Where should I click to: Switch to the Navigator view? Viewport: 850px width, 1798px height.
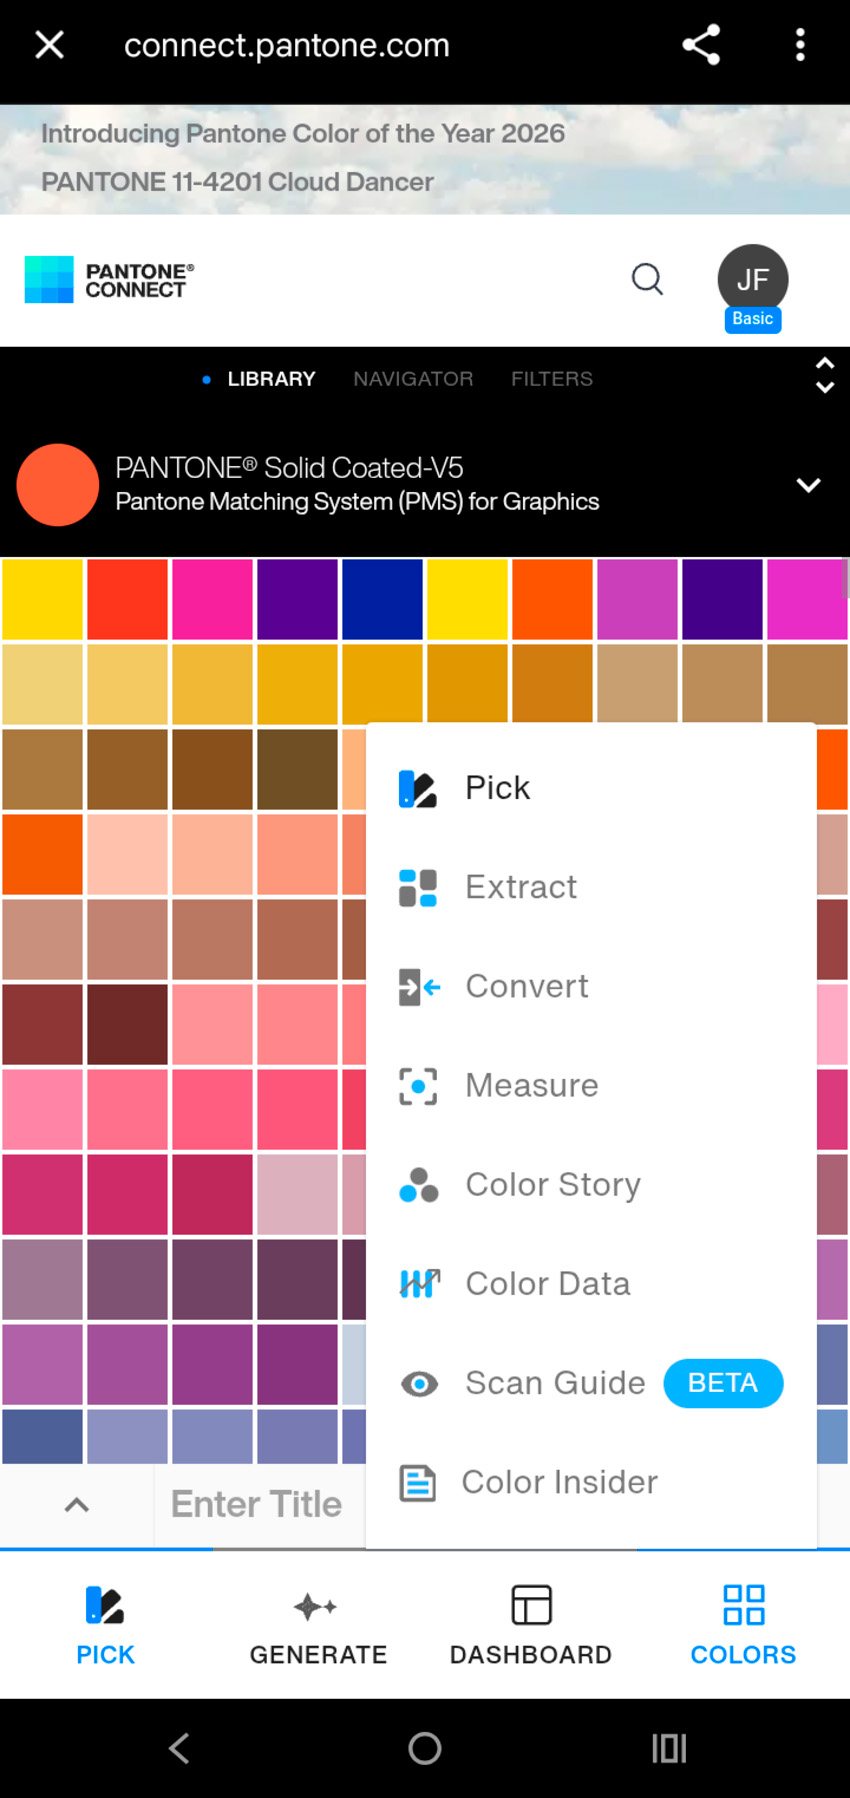(413, 378)
